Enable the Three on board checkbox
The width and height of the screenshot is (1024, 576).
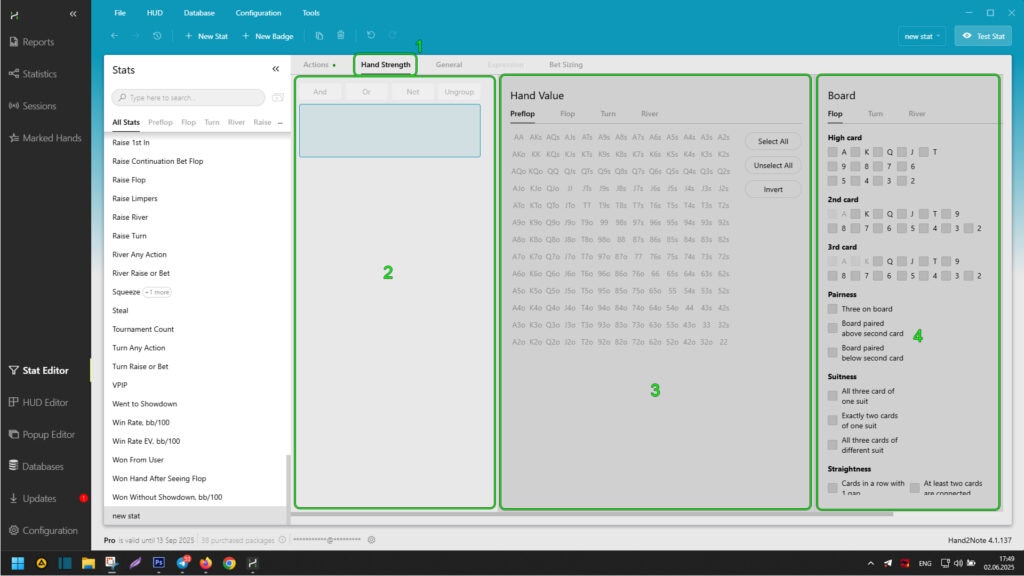[833, 309]
